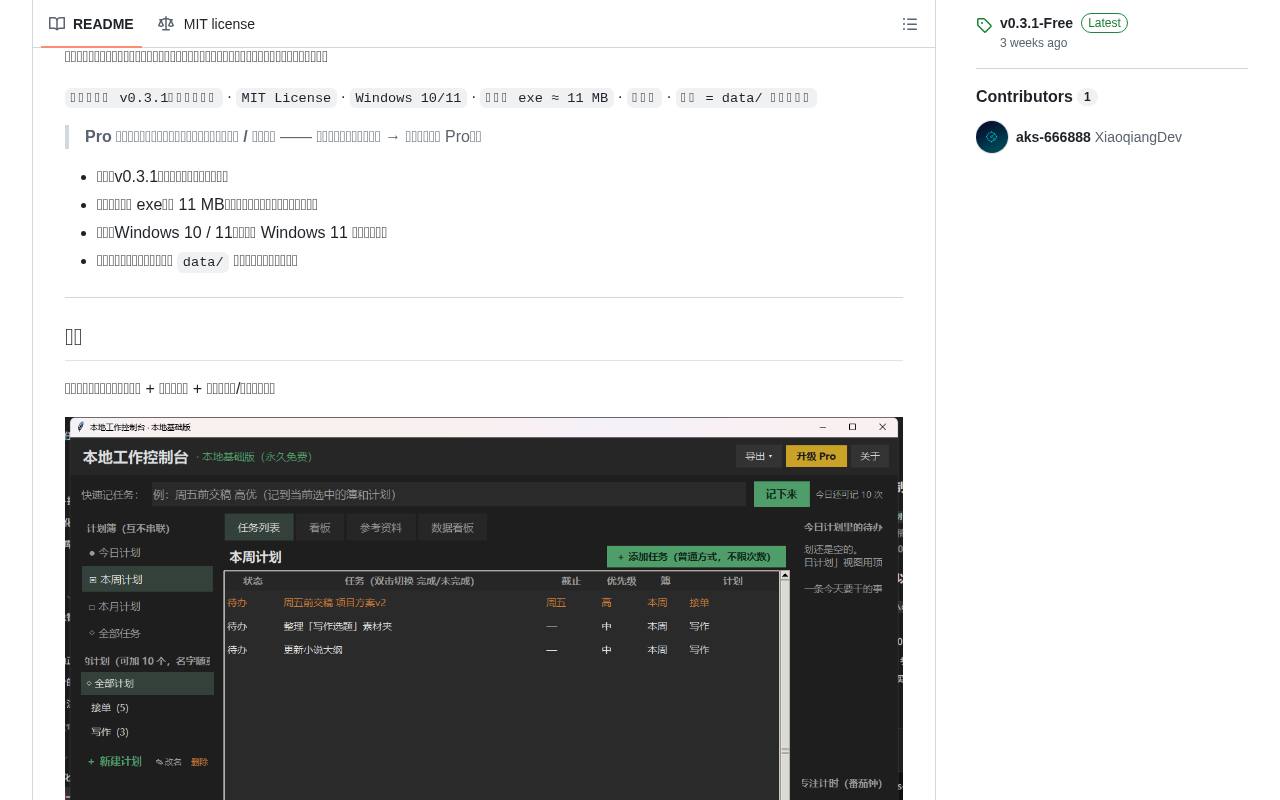This screenshot has height=800, width=1280.
Task: Open the README outline icon
Action: point(910,24)
